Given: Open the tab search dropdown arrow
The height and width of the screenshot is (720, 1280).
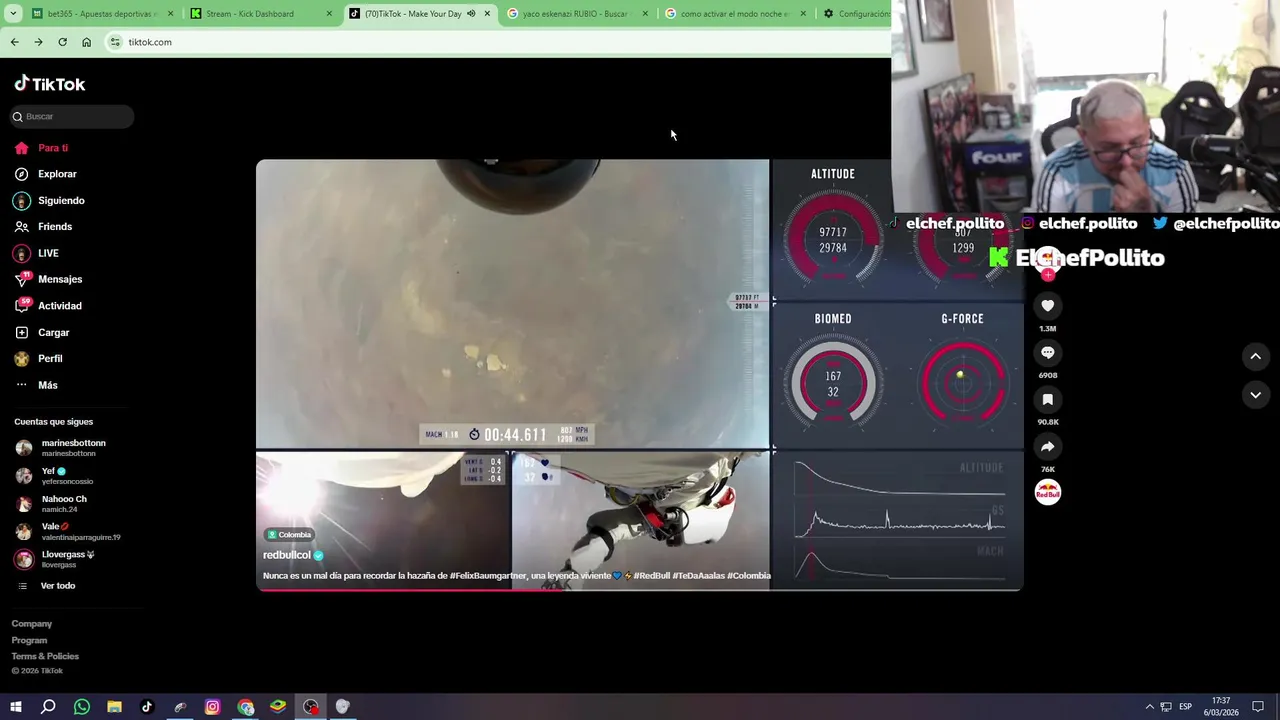Looking at the screenshot, I should [13, 14].
